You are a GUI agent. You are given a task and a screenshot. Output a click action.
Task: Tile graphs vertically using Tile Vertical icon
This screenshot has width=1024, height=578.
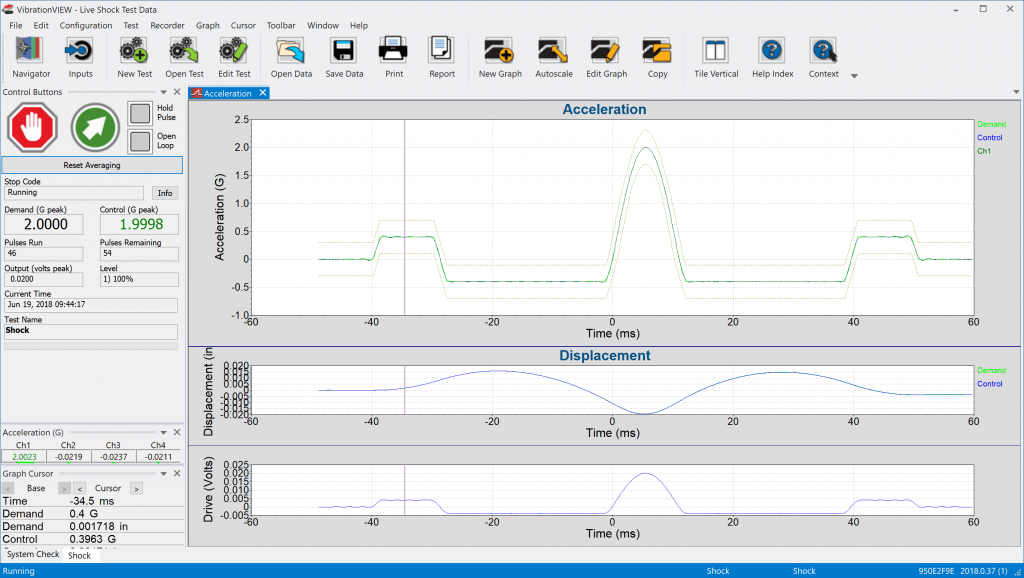[715, 50]
